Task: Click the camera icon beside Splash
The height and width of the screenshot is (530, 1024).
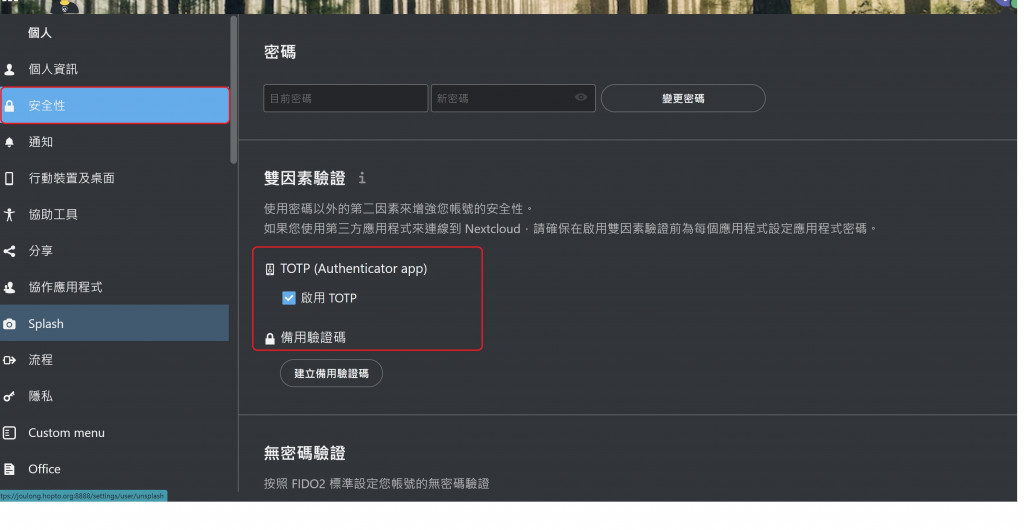Action: 9,324
